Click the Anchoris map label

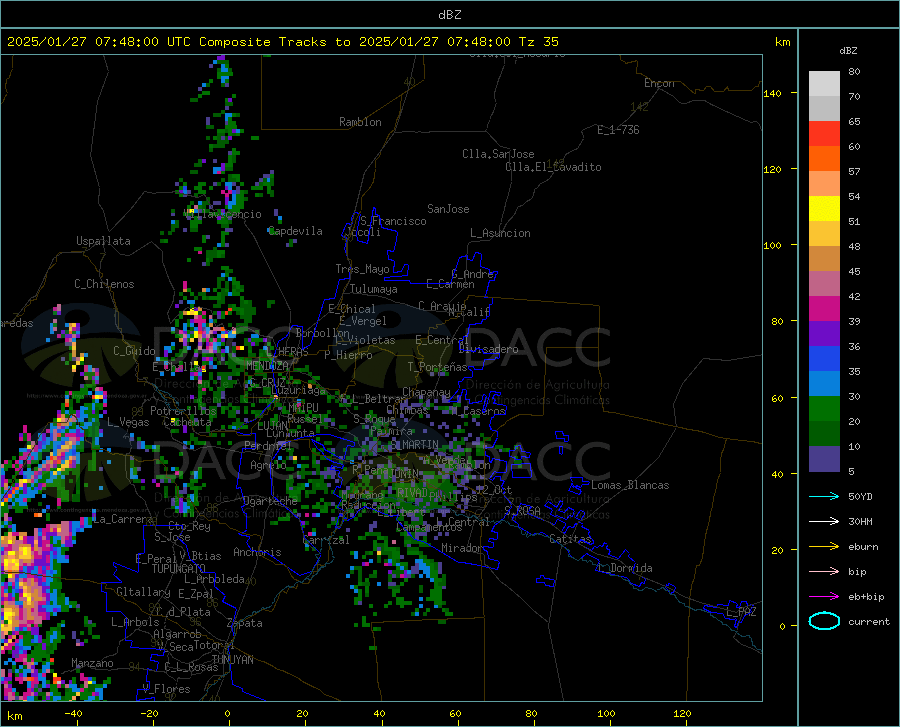tap(257, 552)
